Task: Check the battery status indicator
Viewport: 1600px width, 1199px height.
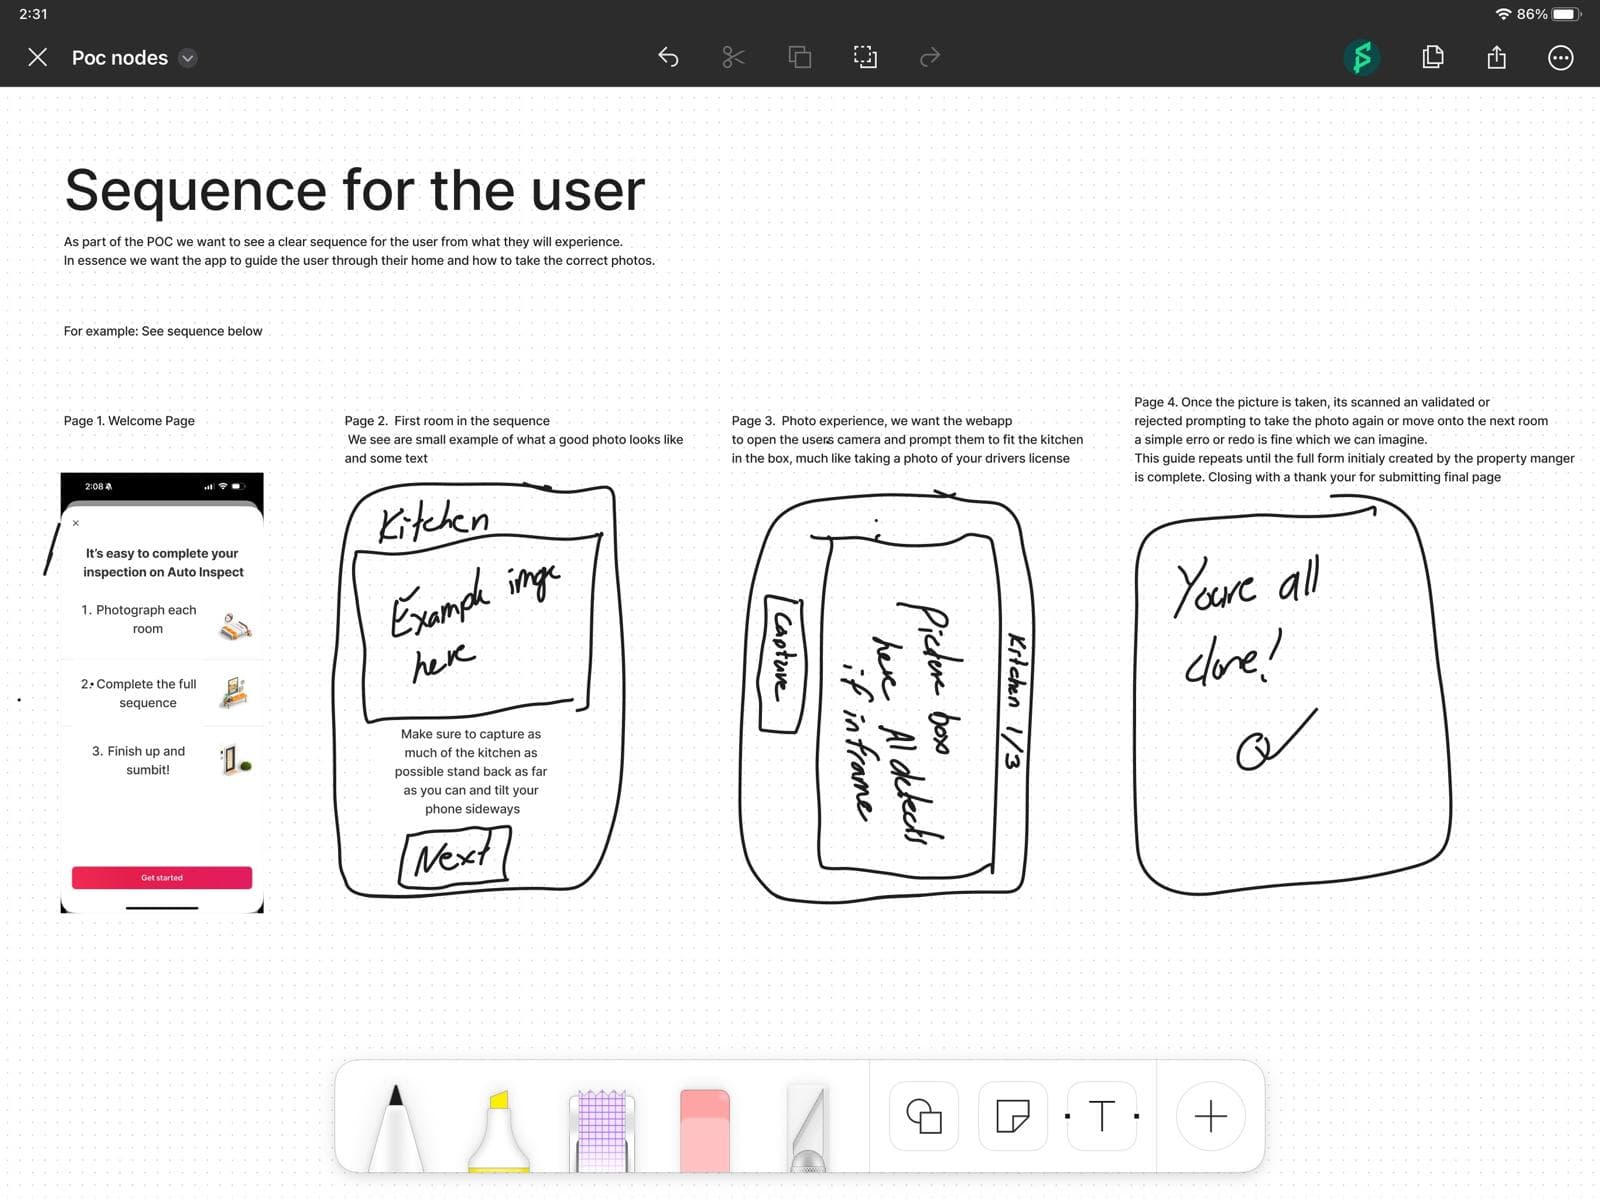Action: pyautogui.click(x=1566, y=14)
